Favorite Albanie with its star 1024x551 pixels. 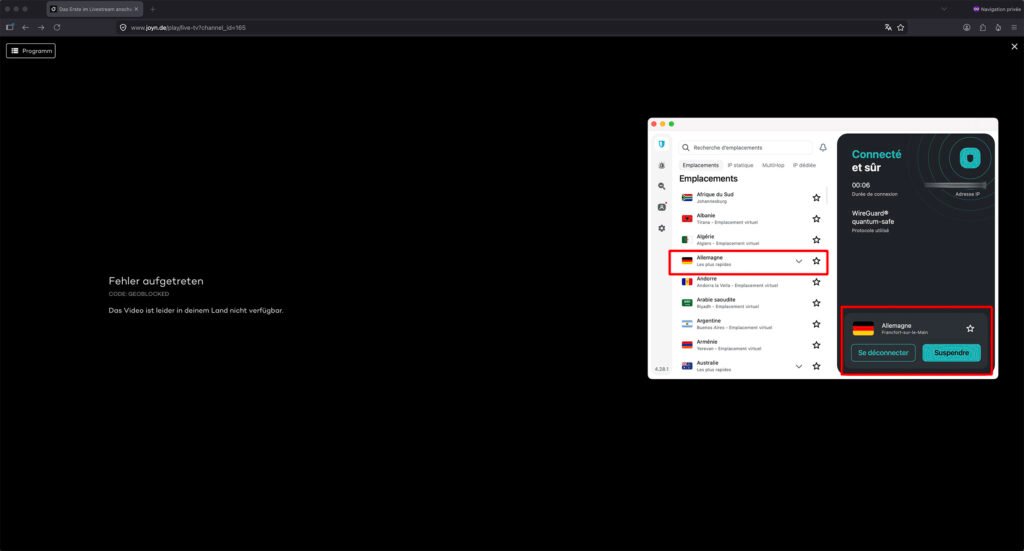816,219
